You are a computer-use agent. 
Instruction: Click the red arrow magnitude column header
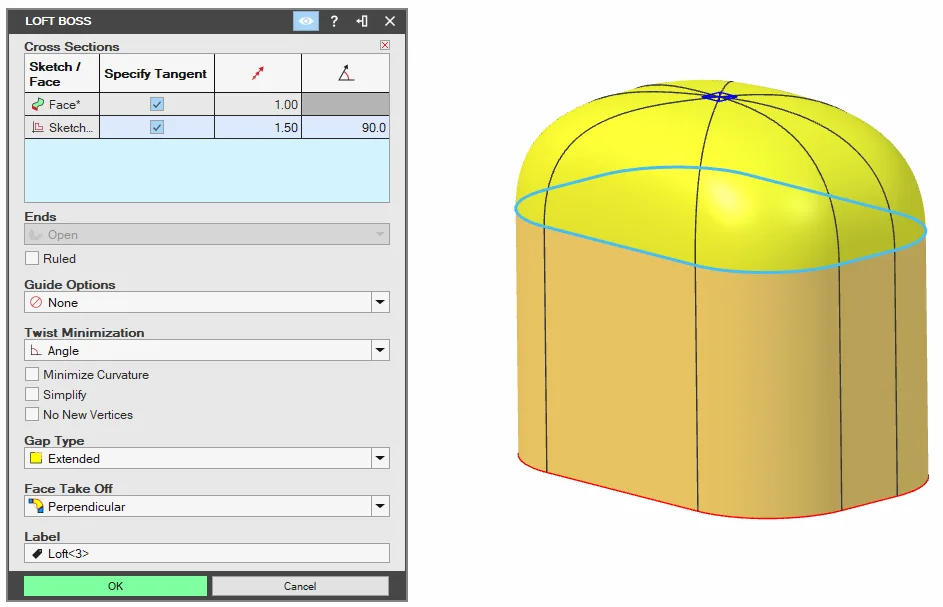click(x=258, y=73)
